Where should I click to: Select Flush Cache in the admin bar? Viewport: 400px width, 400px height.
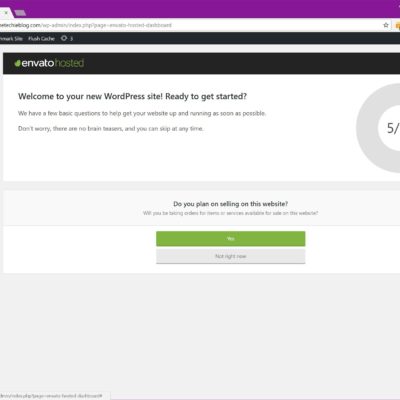[41, 39]
